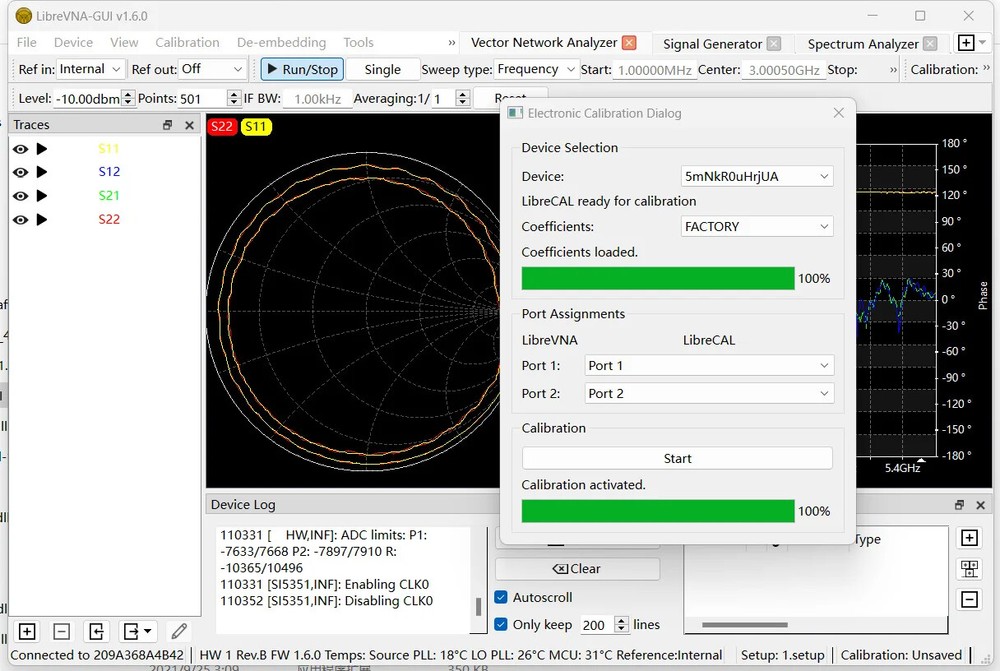
Task: Start the electronic calibration
Action: (x=677, y=457)
